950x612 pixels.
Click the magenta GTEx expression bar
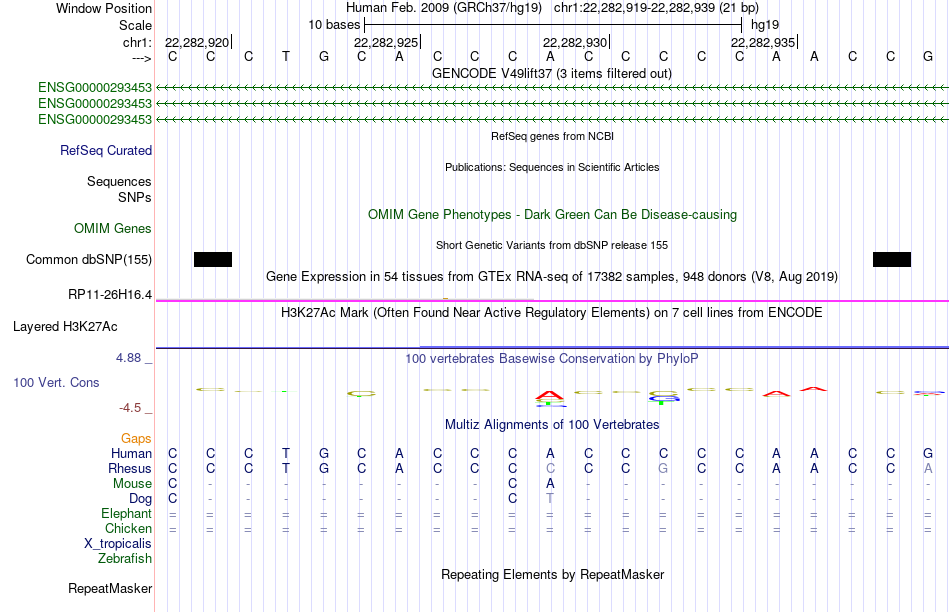(x=552, y=301)
